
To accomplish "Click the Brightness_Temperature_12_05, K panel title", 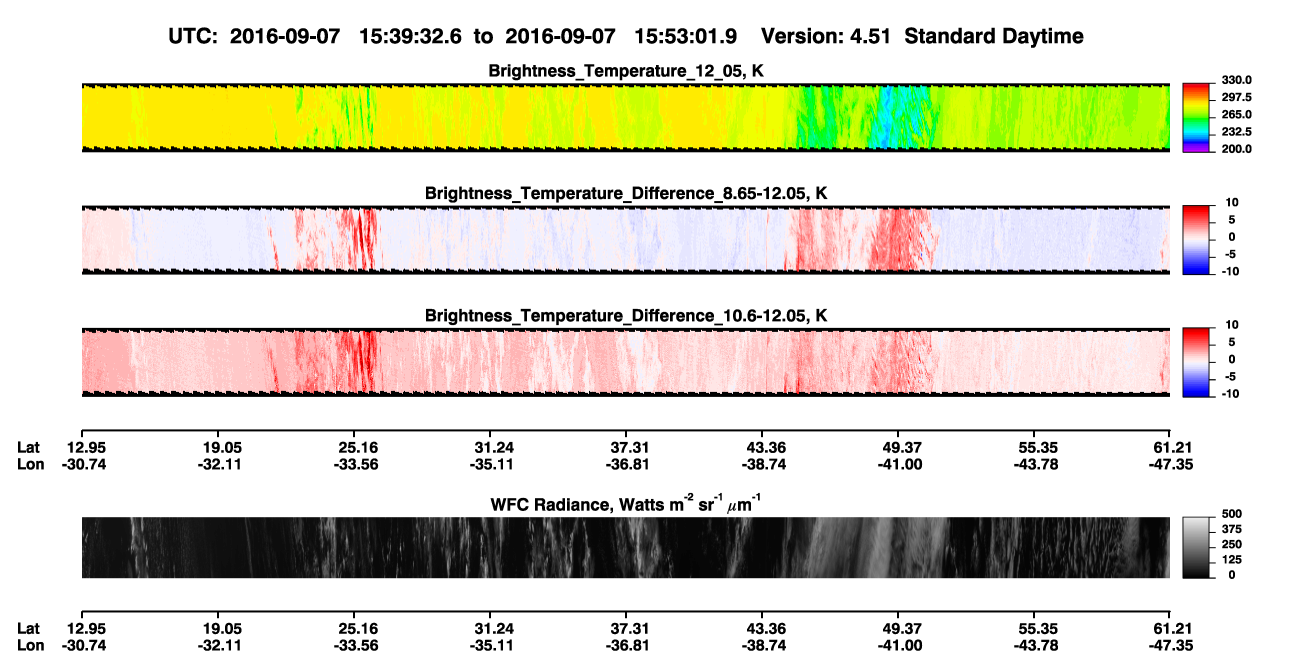I will [x=626, y=71].
